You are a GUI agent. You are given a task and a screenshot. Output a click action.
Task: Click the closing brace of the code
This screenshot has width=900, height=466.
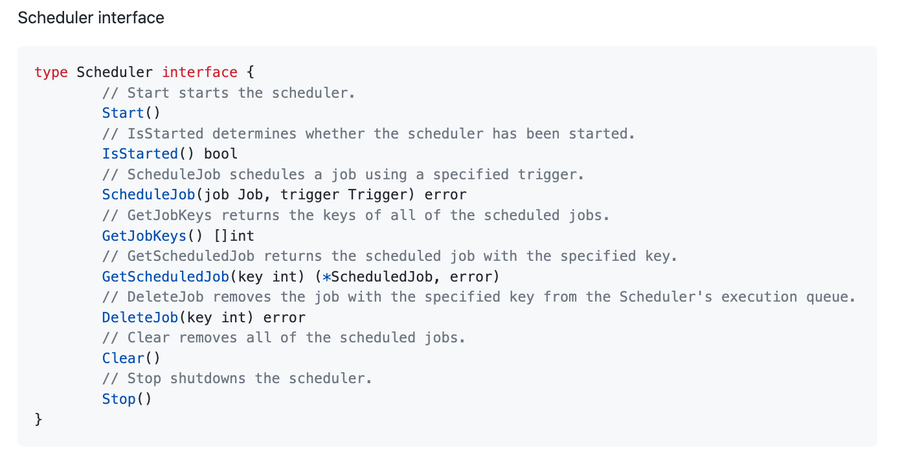point(38,419)
